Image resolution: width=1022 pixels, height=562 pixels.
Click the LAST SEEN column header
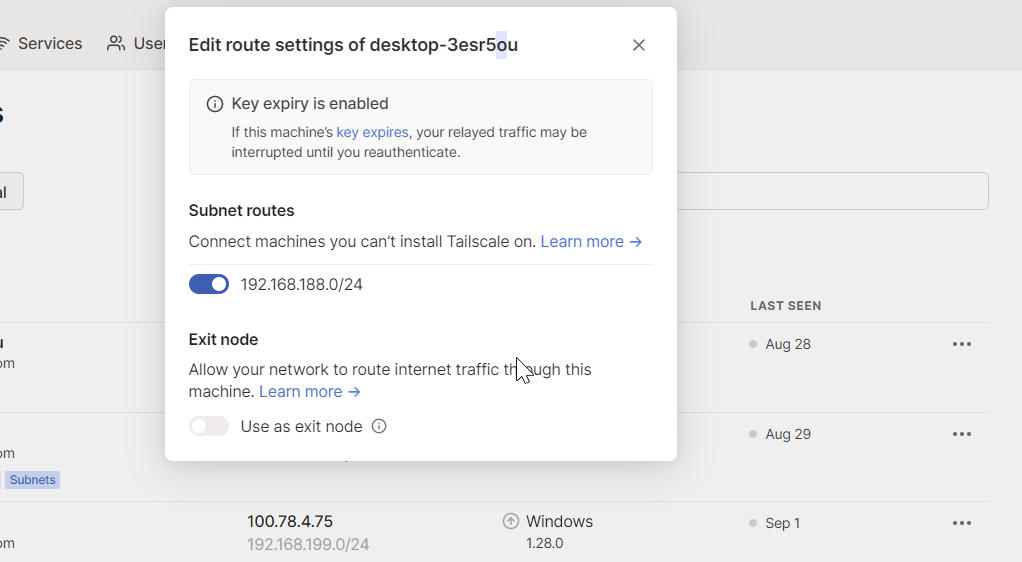tap(785, 306)
